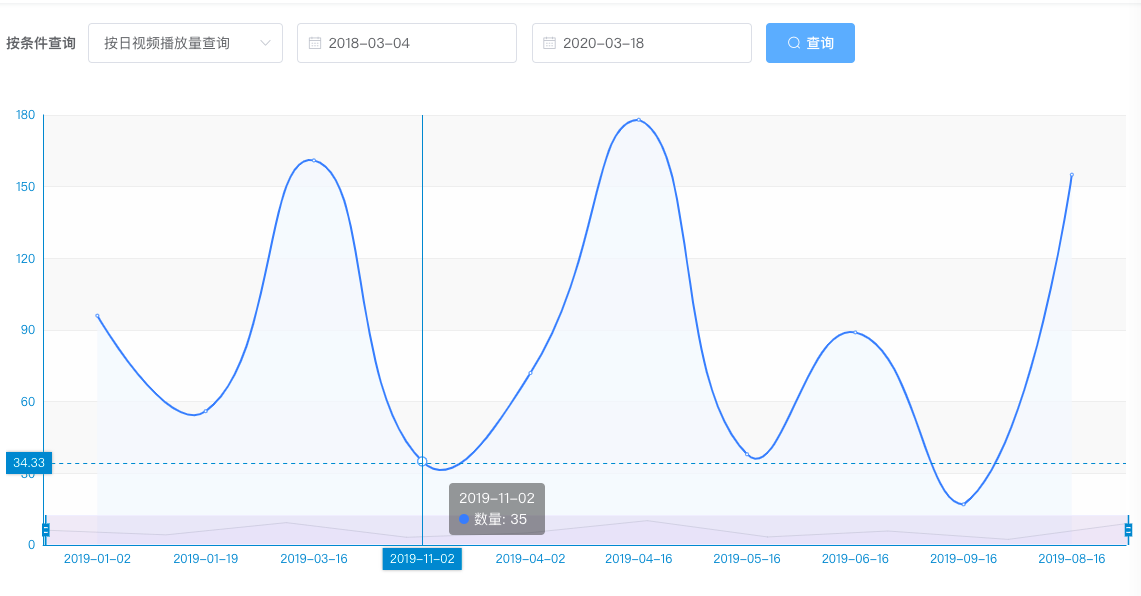Viewport: 1141px width, 596px height.
Task: Click the lowest data point at 2019-09-16
Action: tap(964, 504)
